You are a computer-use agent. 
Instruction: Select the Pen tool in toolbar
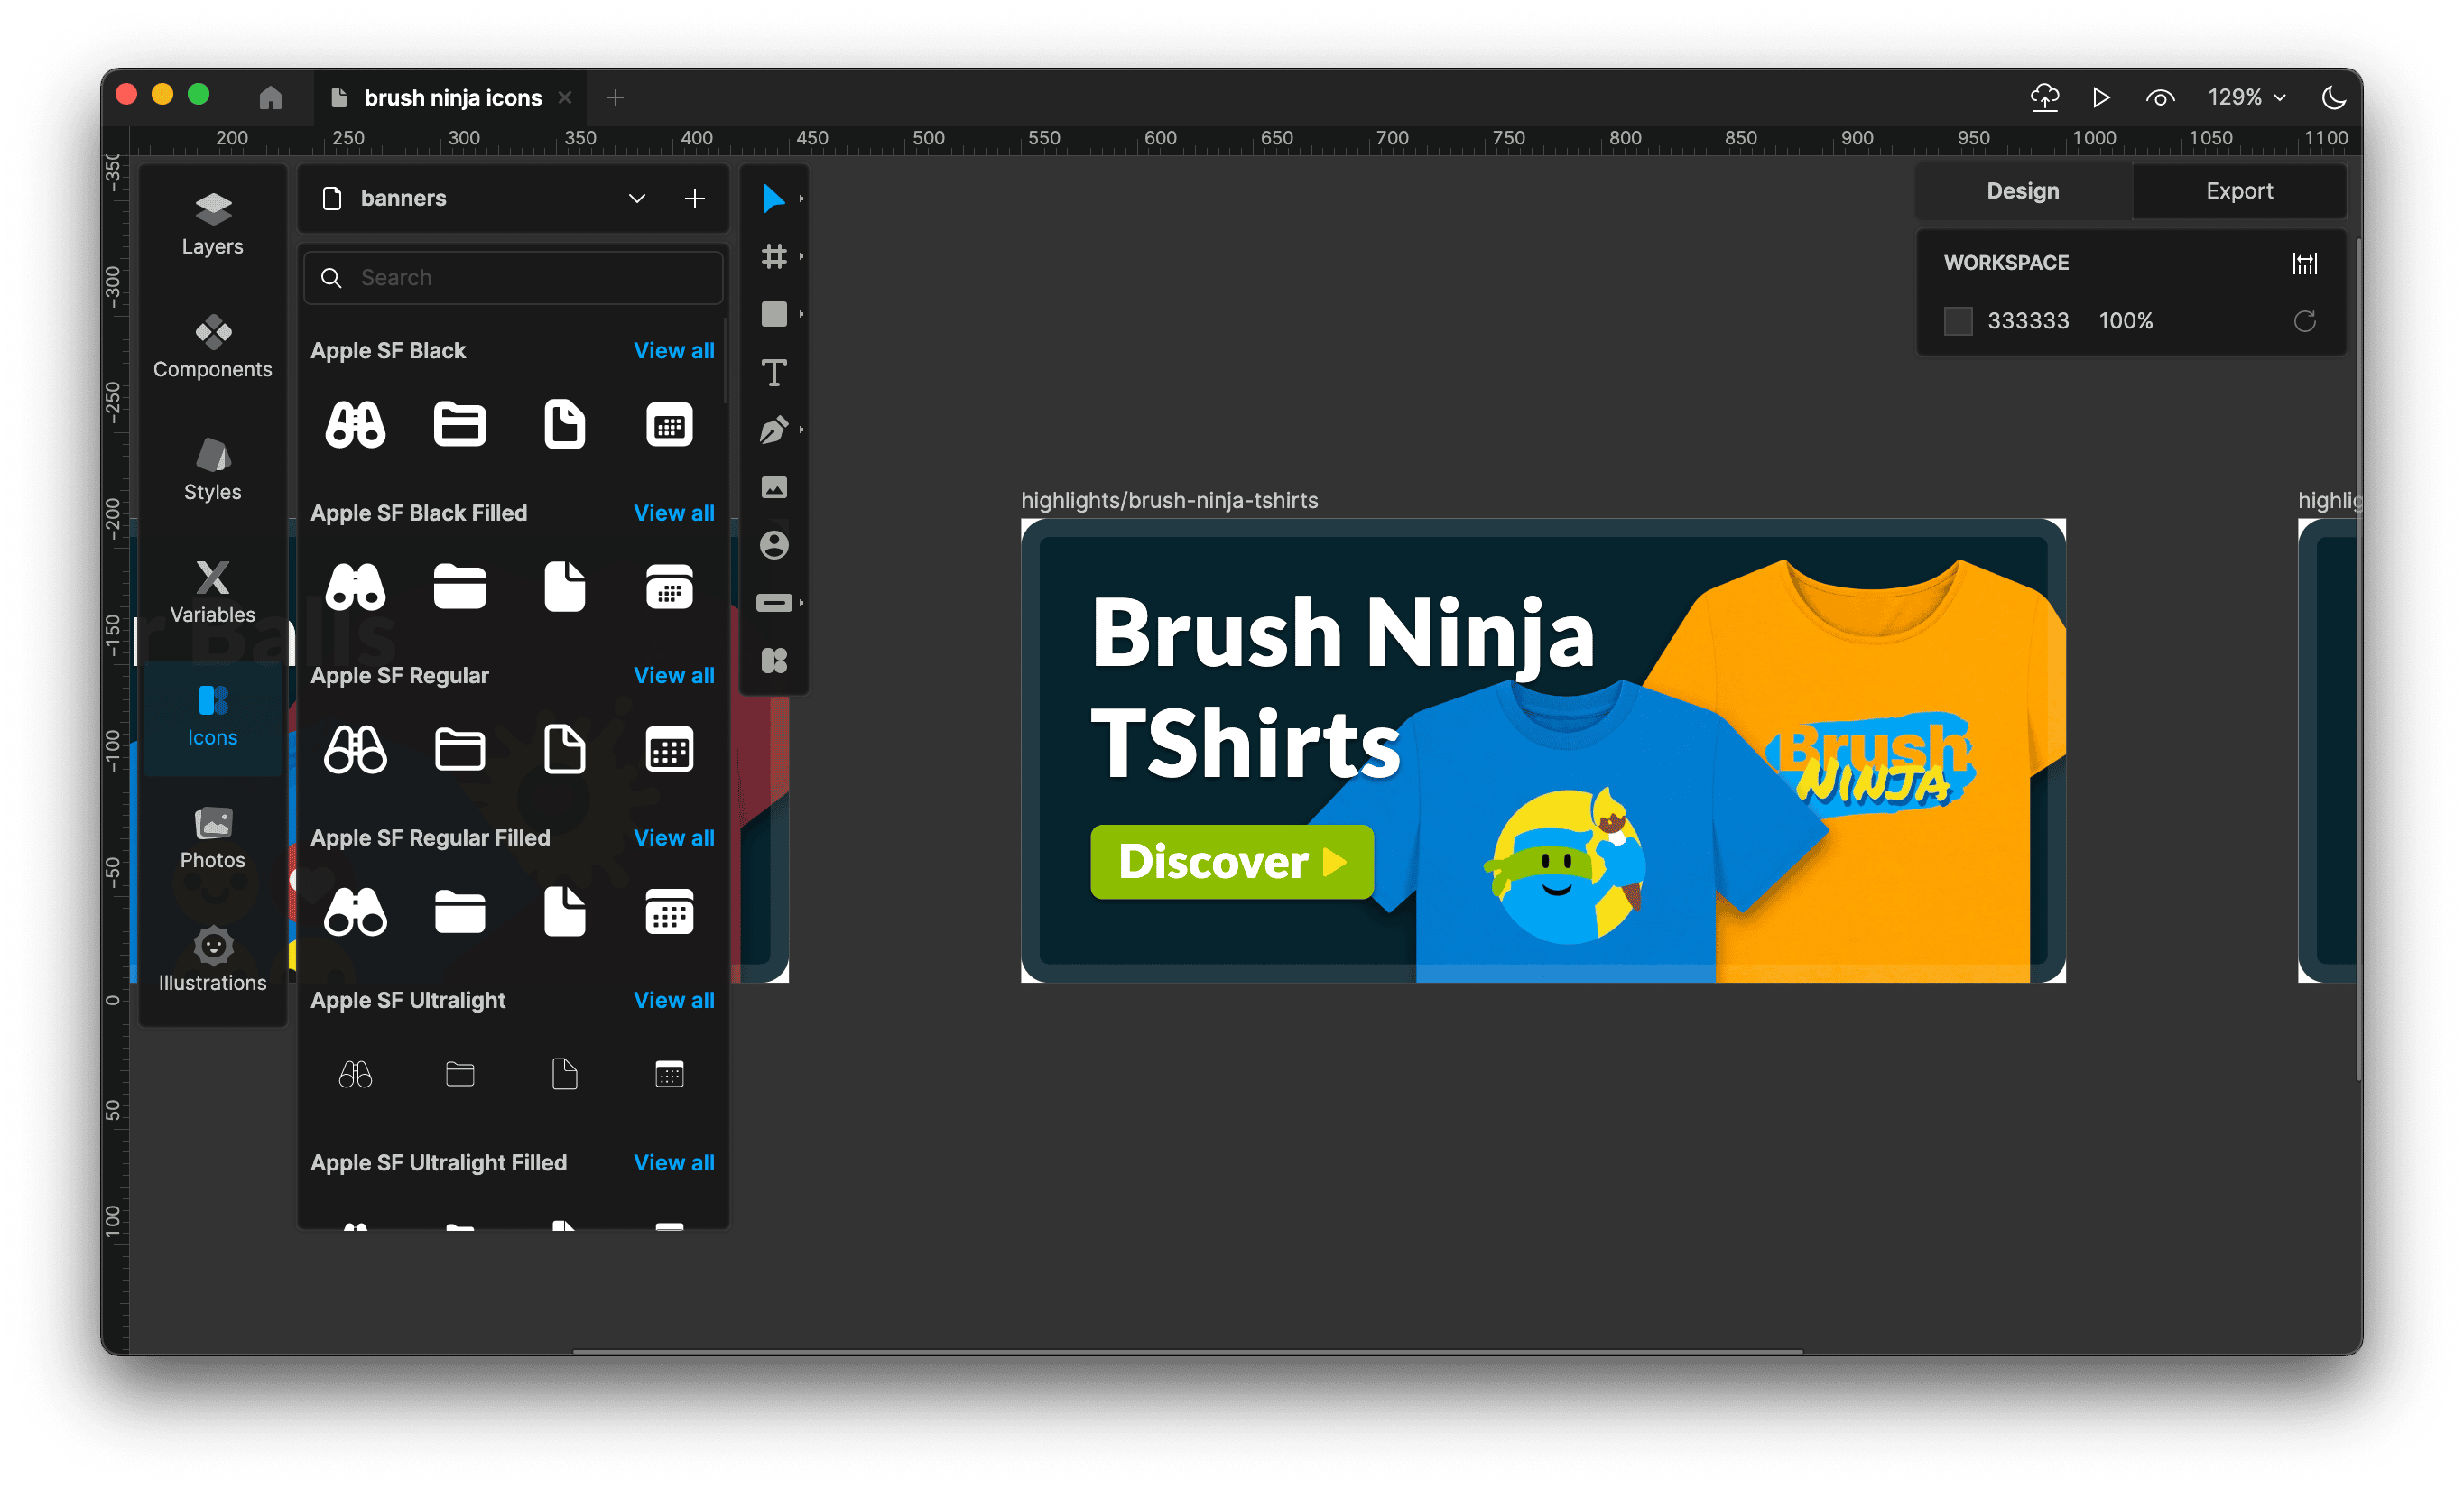tap(773, 430)
